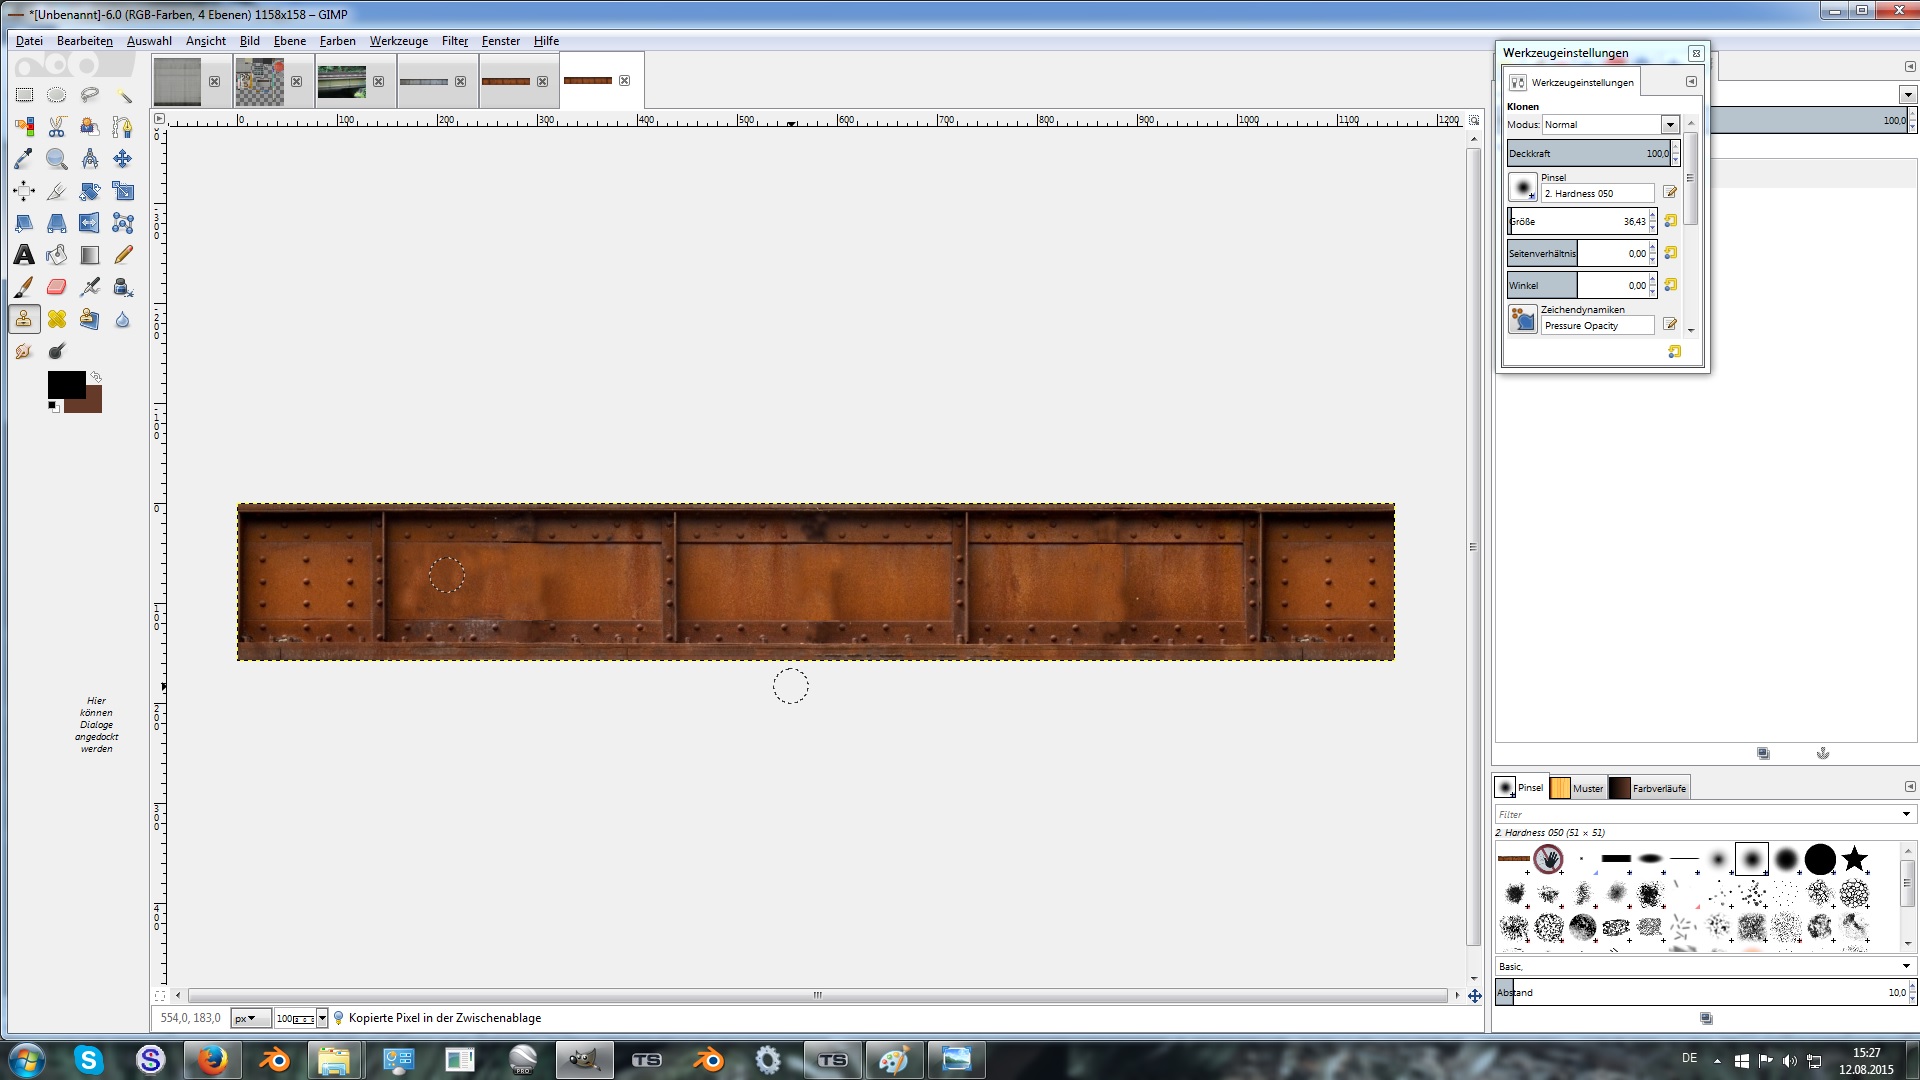Toggle zoom image when window resizes
Viewport: 1920px width, 1080px height.
(x=1474, y=120)
